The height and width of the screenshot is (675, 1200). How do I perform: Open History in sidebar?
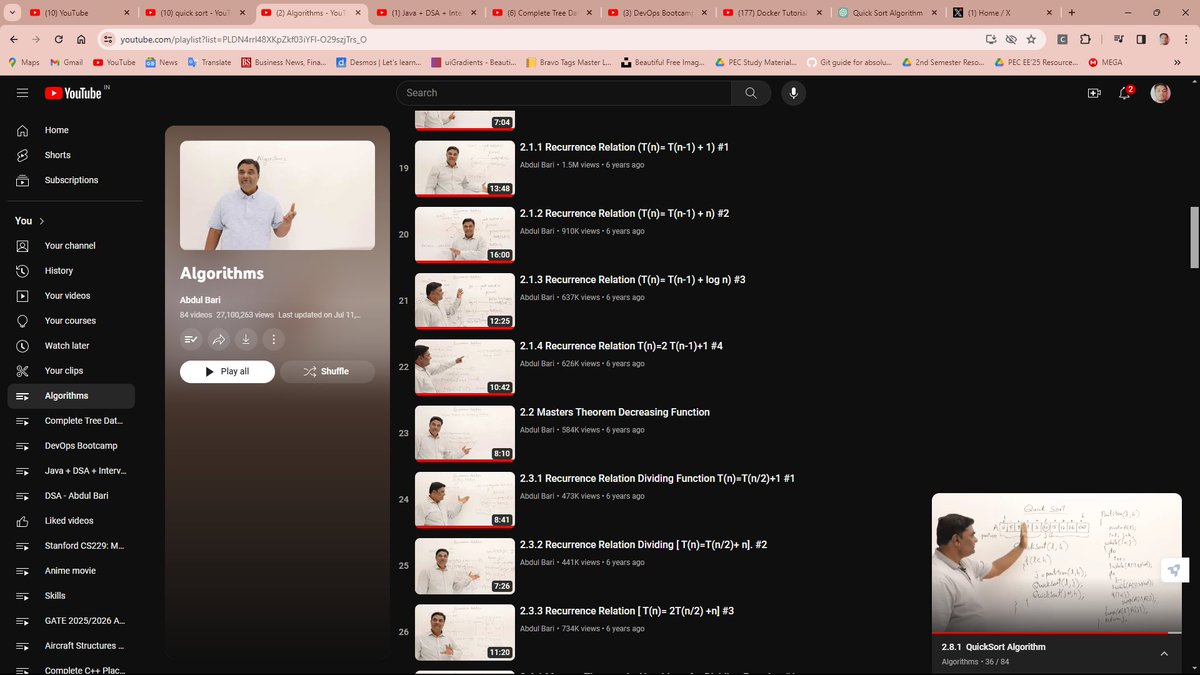(x=71, y=271)
